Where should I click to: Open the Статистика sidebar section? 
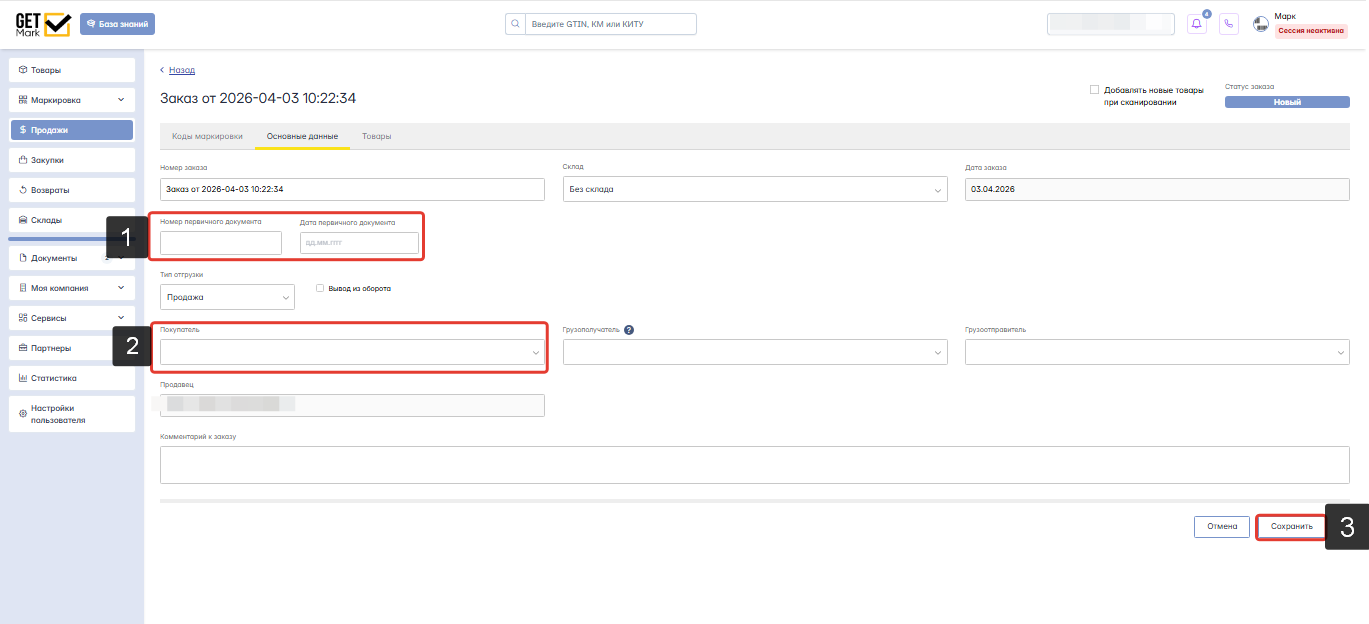coord(72,378)
